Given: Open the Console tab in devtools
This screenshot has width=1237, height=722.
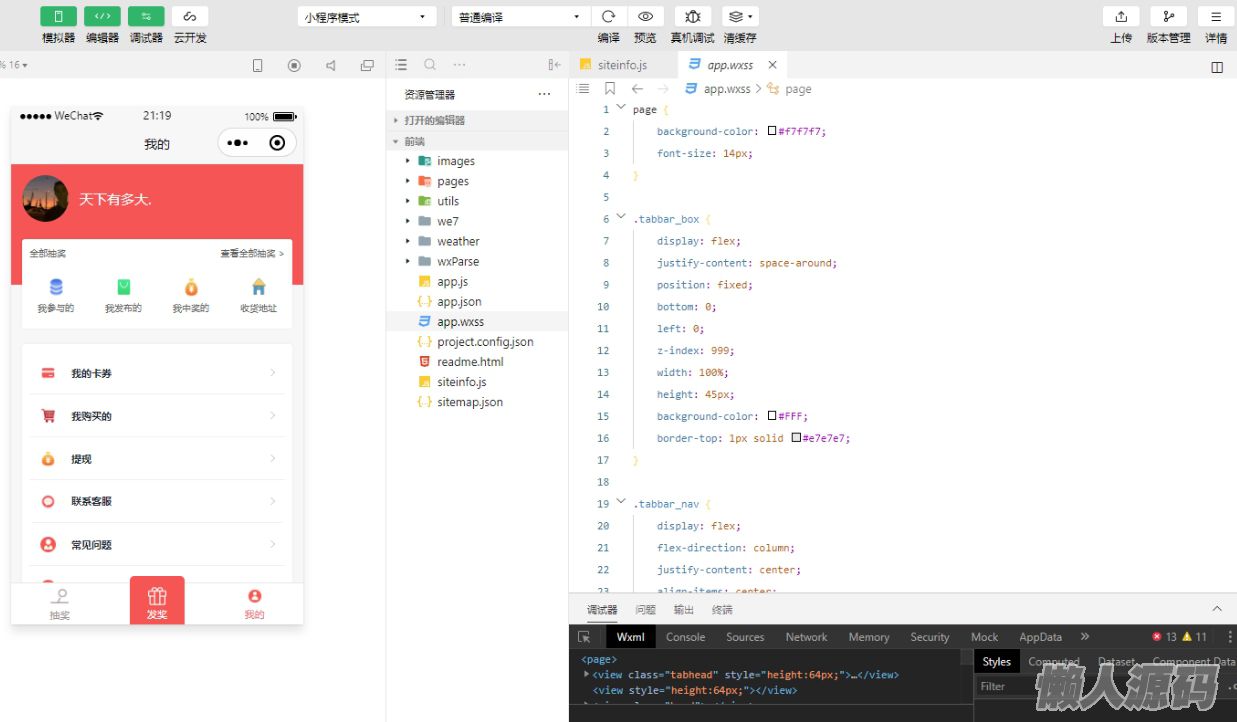Looking at the screenshot, I should click(685, 637).
